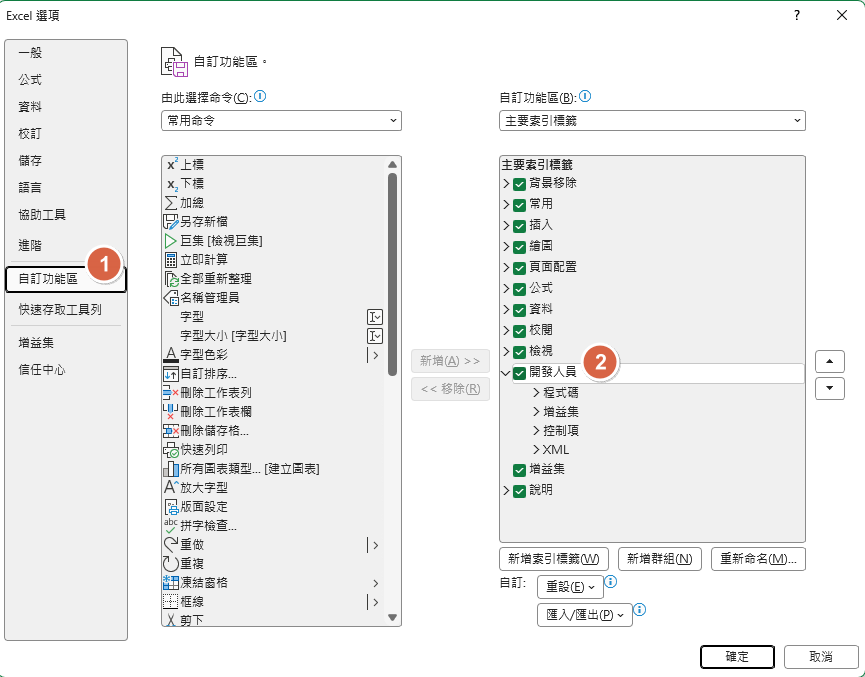Click the info icon beside 由此選擇命令
The height and width of the screenshot is (677, 865).
260,97
